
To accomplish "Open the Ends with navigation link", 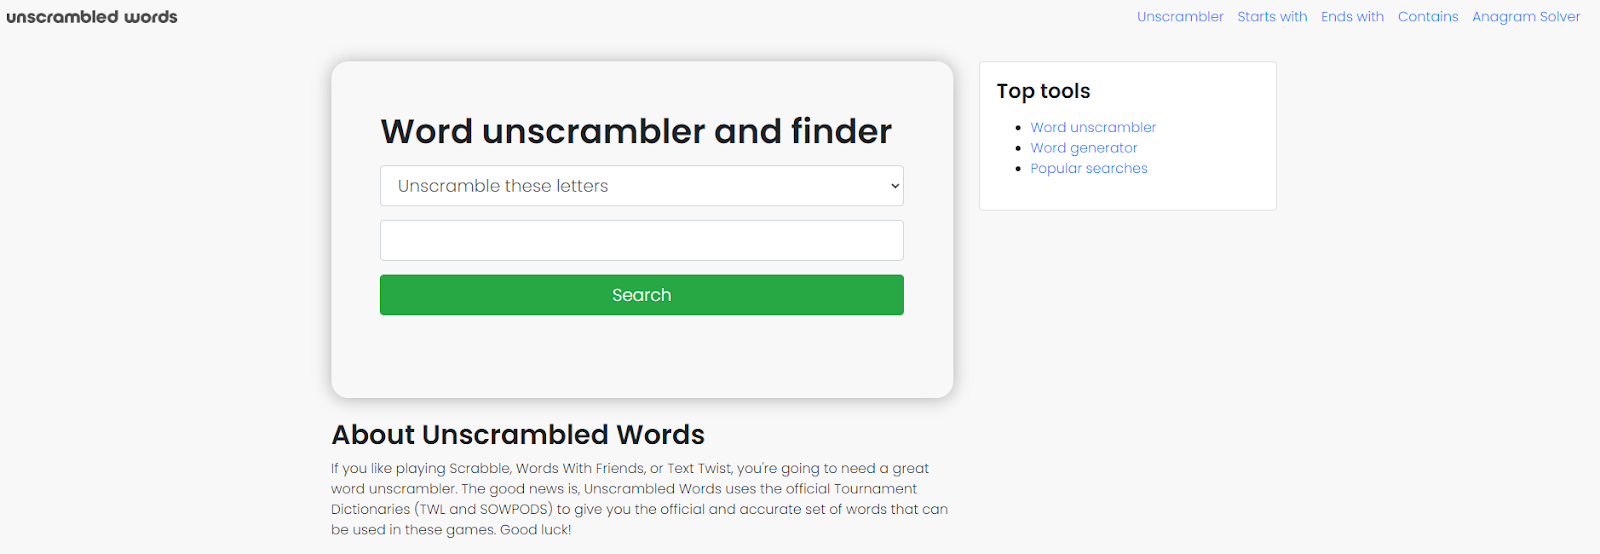I will click(x=1352, y=17).
